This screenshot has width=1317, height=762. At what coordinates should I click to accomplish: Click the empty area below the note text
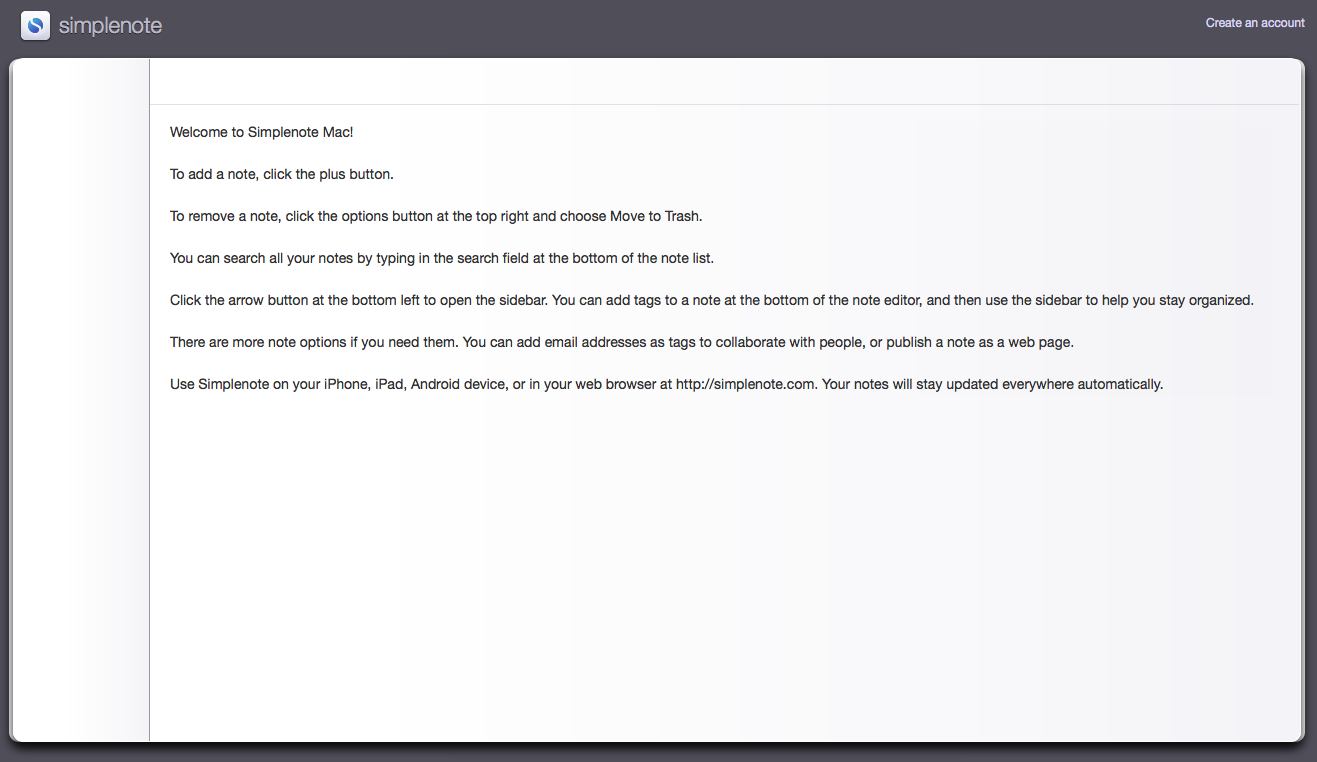[725, 570]
